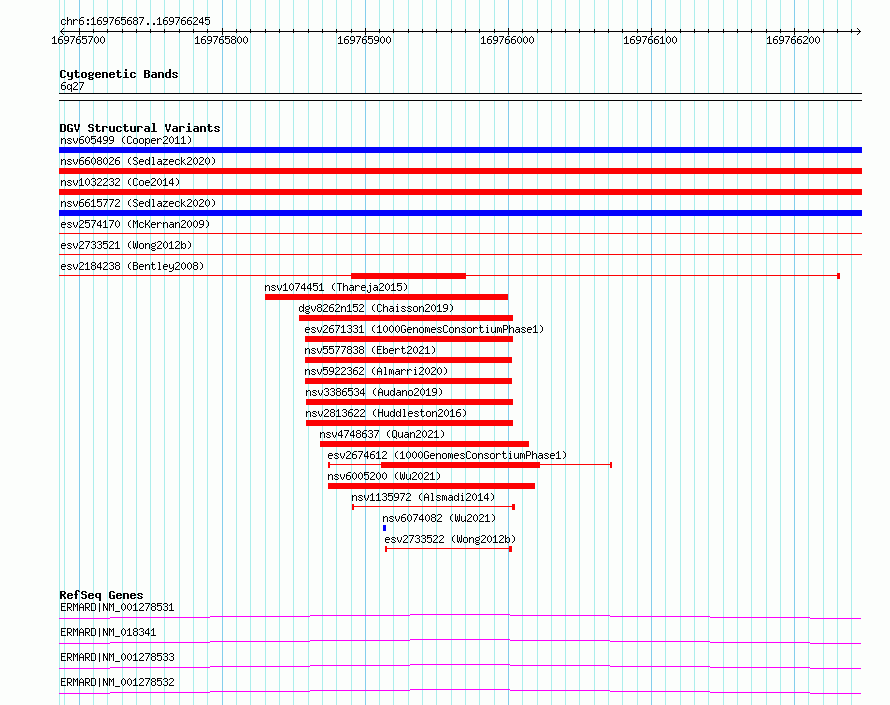Select the nsv3386534 red variant bar
Viewport: 890px width, 705px height.
[409, 402]
